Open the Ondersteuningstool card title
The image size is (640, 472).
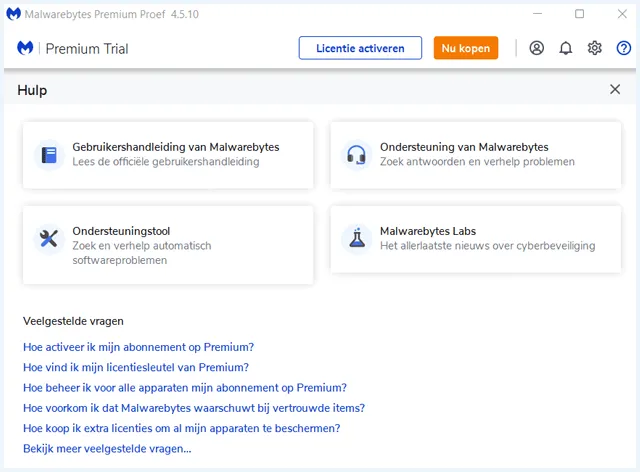click(121, 231)
